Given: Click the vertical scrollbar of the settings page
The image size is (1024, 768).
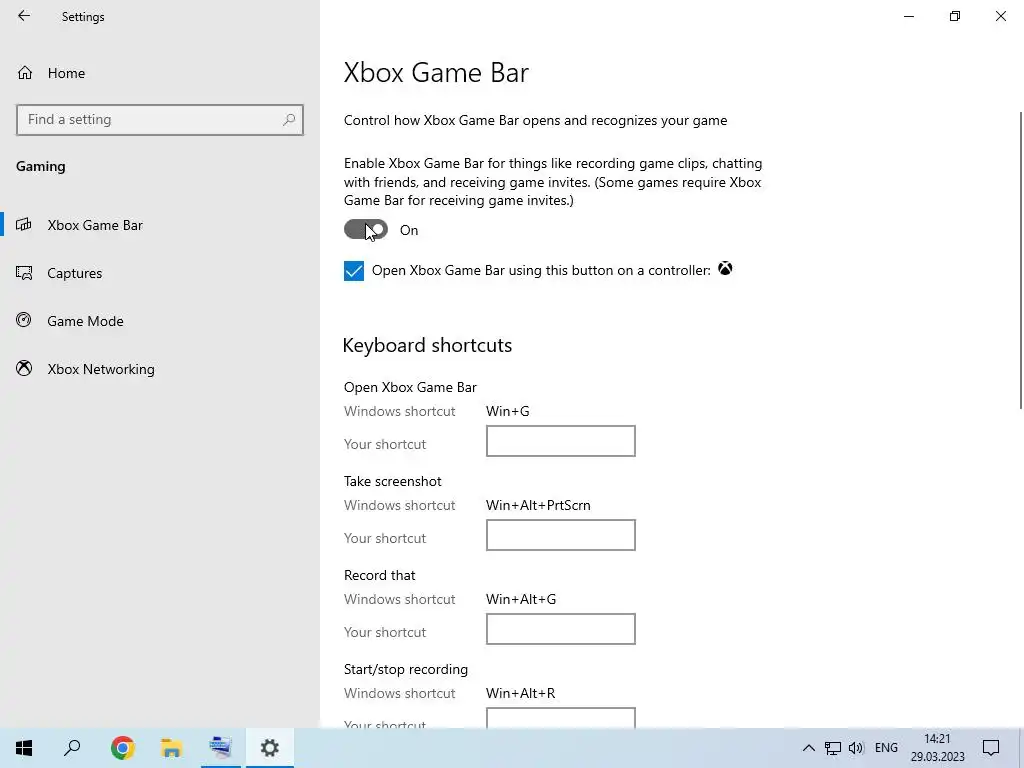Looking at the screenshot, I should tap(1021, 261).
